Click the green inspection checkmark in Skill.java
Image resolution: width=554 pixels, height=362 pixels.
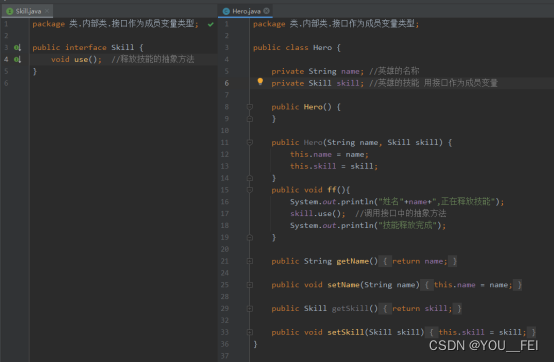tap(211, 24)
